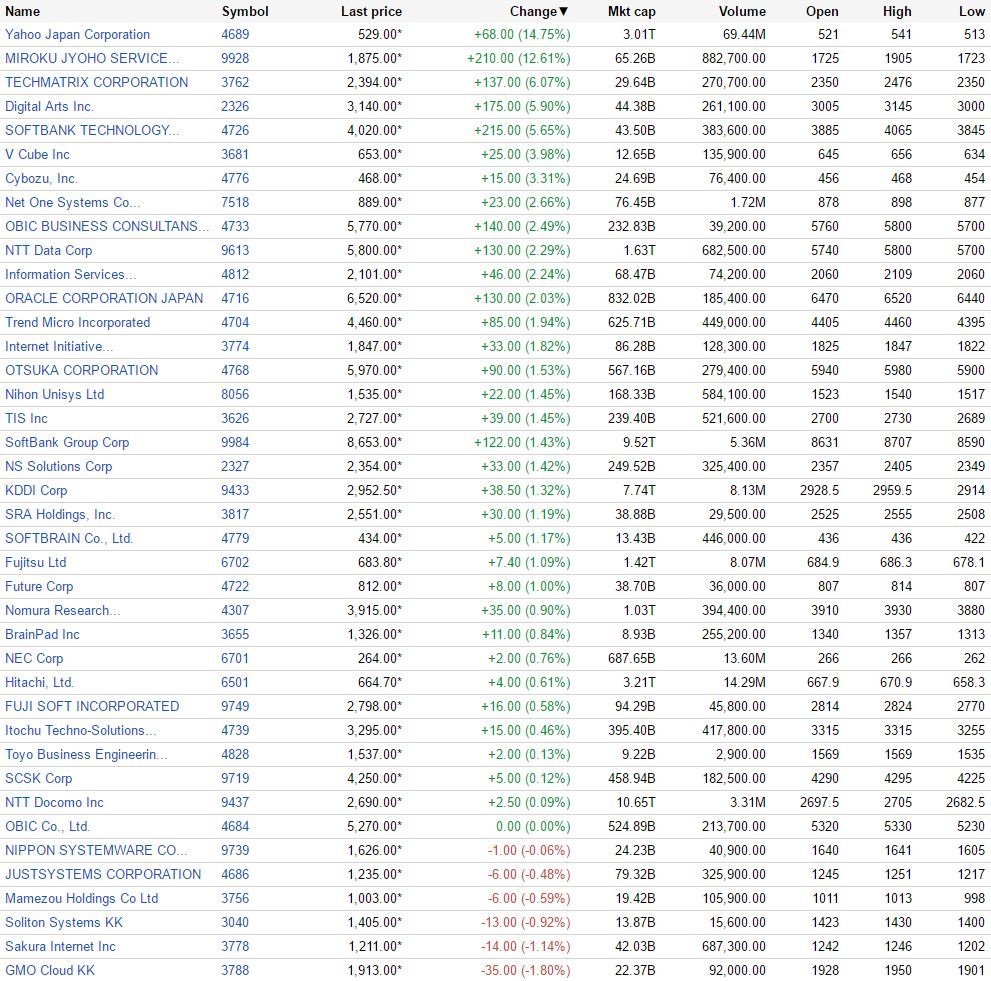991x981 pixels.
Task: Open the Trend Micro Incorporated link
Action: coord(77,323)
